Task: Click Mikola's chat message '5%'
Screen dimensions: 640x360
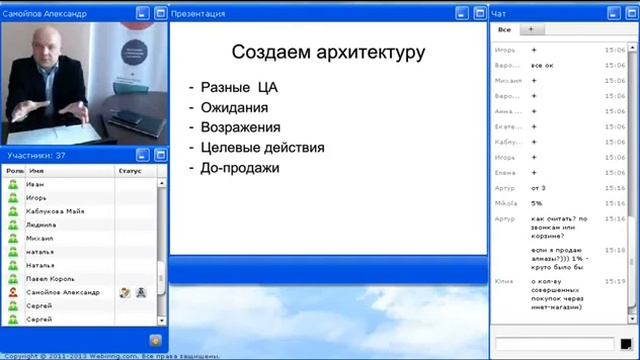Action: click(537, 203)
